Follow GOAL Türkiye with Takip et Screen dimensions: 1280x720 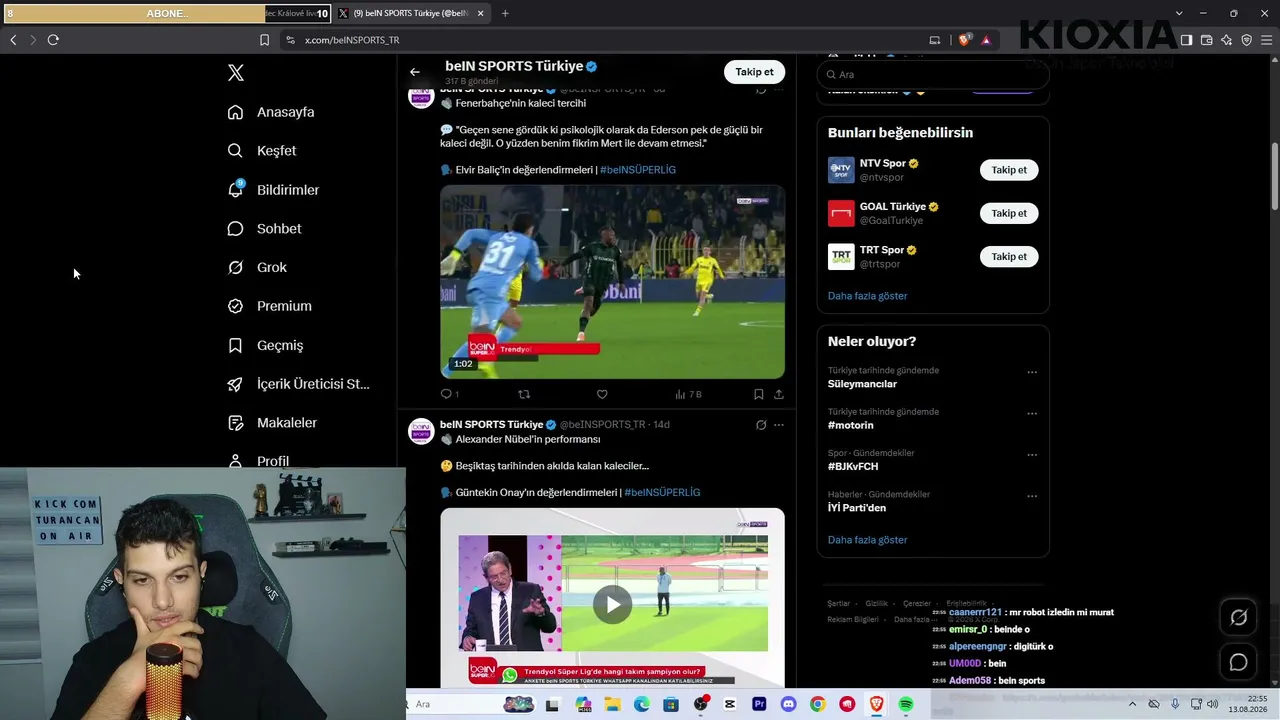(1009, 213)
